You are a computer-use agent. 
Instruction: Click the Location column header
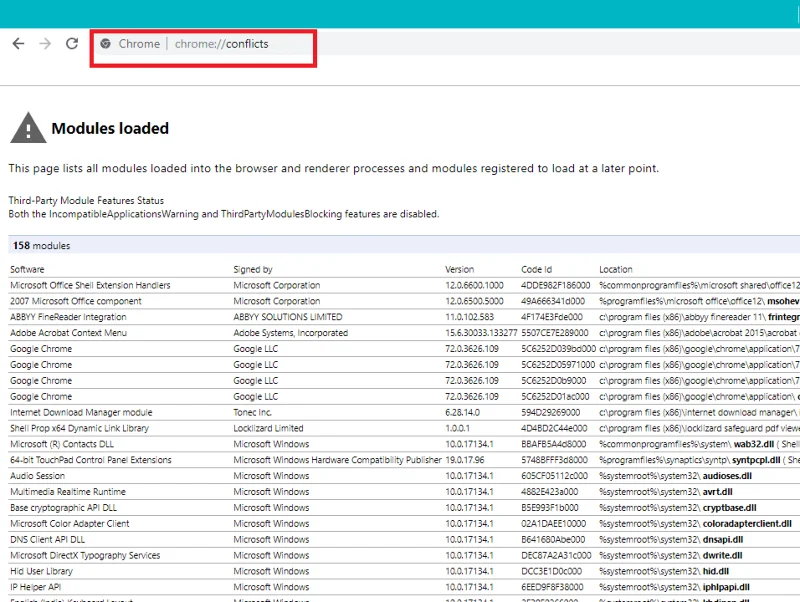(616, 269)
